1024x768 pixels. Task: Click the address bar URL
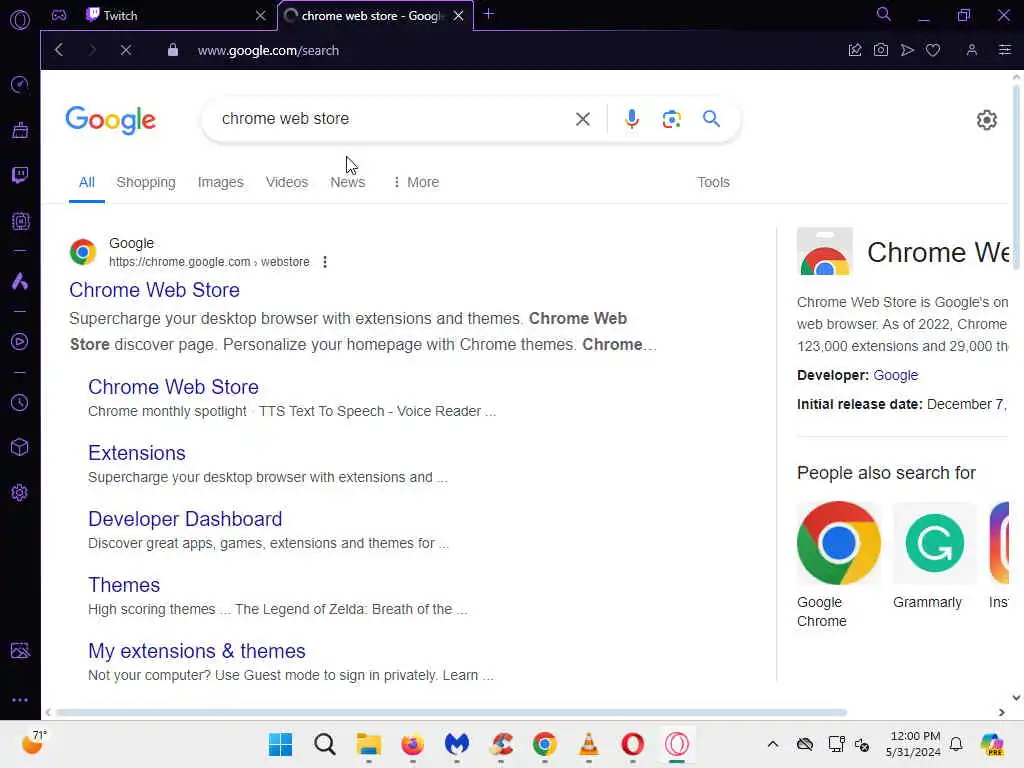coord(268,50)
